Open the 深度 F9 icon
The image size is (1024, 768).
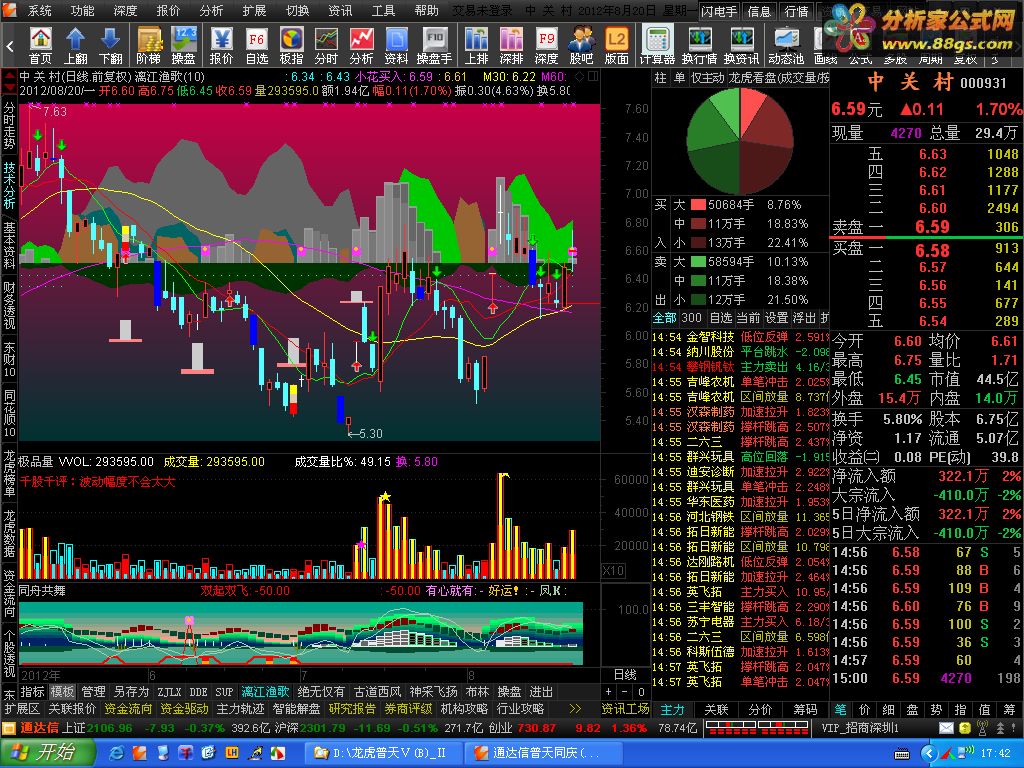[546, 45]
